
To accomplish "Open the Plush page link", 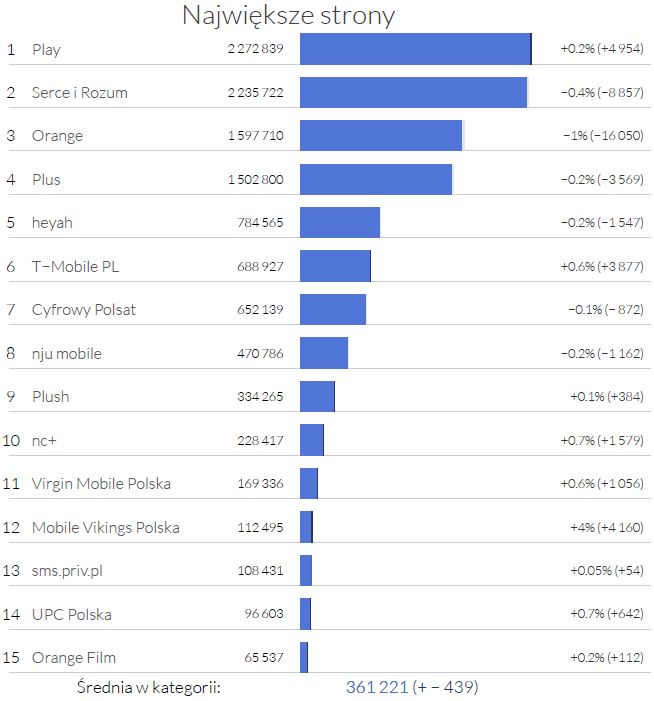I will (50, 397).
